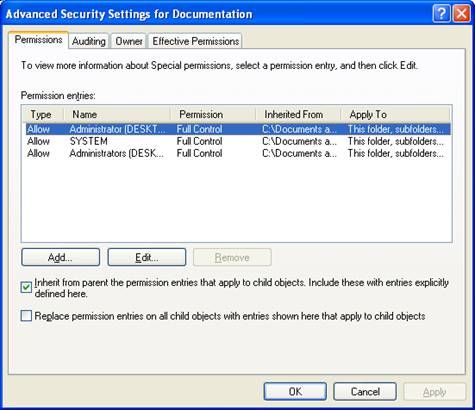Click the Add... button
Image resolution: width=475 pixels, height=410 pixels.
60,257
